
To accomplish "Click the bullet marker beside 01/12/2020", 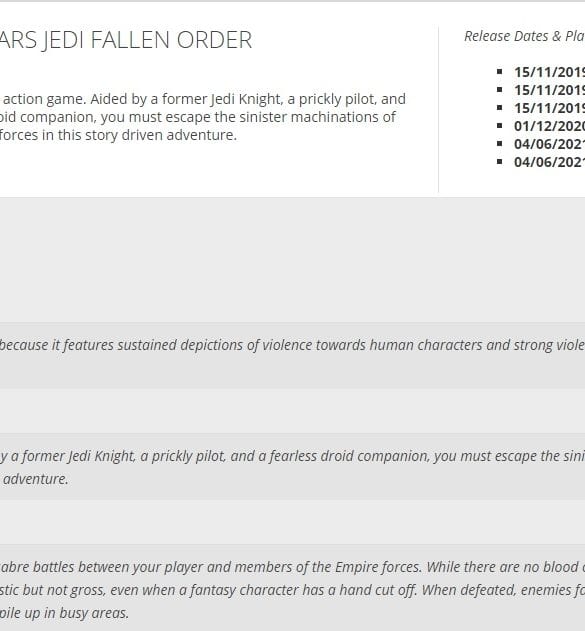I will 500,126.
